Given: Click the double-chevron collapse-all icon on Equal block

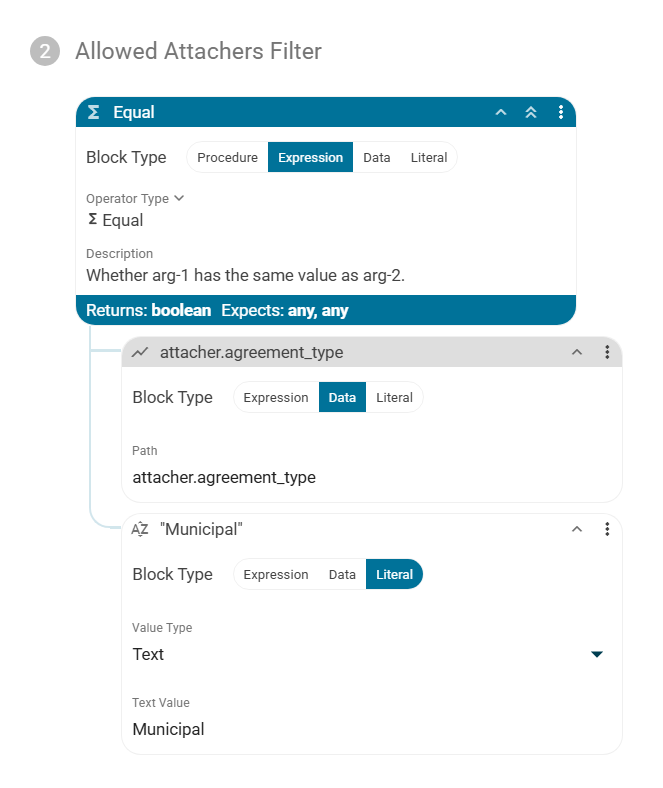Looking at the screenshot, I should click(531, 112).
